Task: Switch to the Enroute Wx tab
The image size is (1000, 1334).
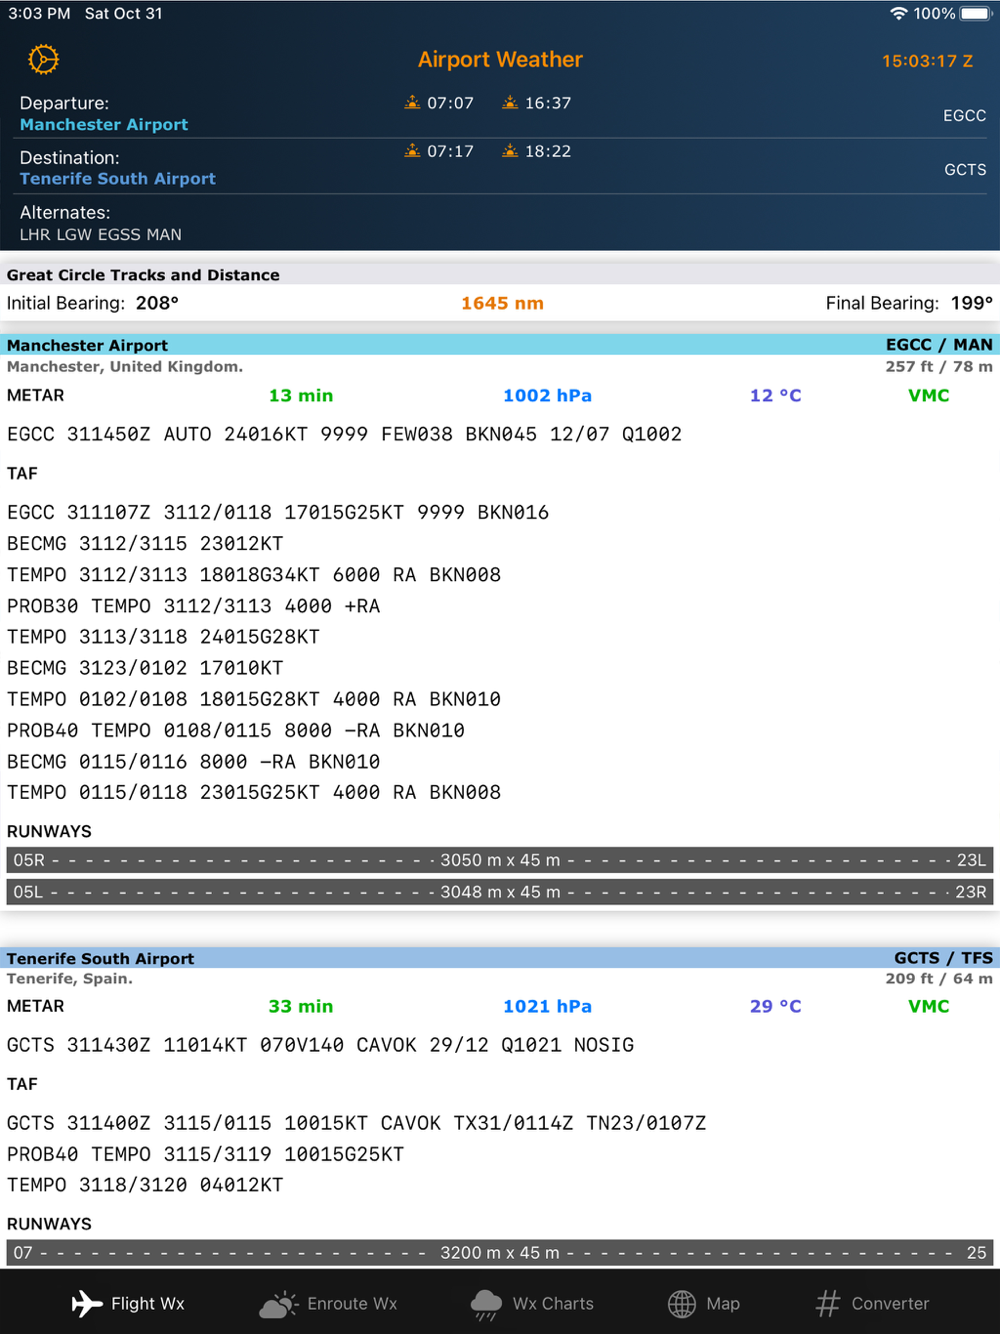Action: click(x=328, y=1303)
